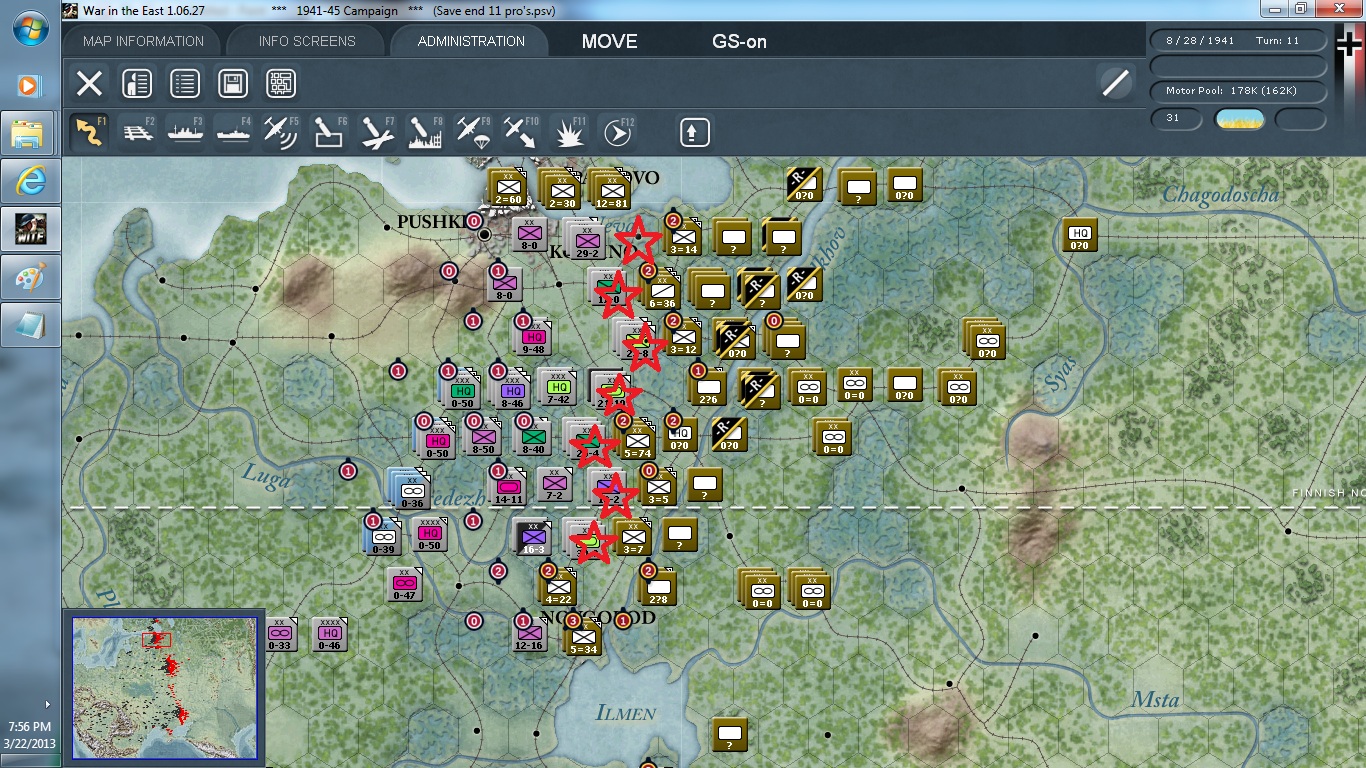Select Air recon mode F5 icon
The width and height of the screenshot is (1366, 768).
pos(281,132)
